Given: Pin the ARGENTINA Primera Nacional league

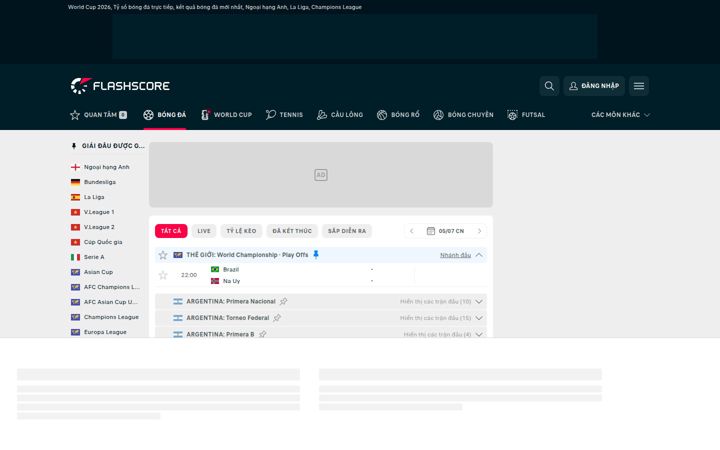Looking at the screenshot, I should coord(283,302).
